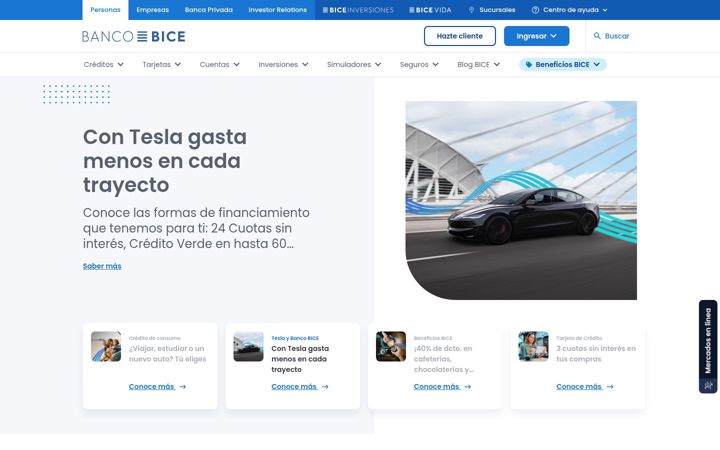
Task: Click the search magnifier icon
Action: [597, 36]
